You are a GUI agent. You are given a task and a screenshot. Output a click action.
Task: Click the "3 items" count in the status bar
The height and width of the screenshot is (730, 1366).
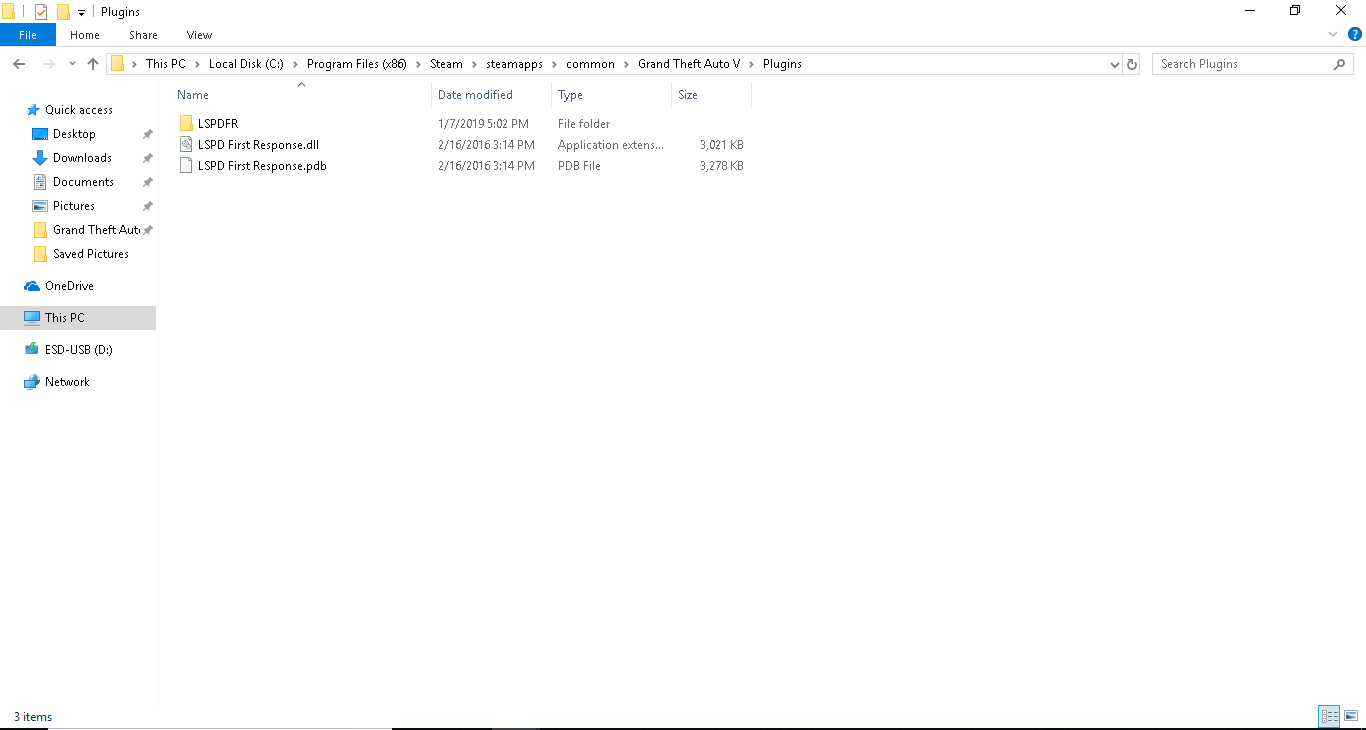pyautogui.click(x=33, y=717)
